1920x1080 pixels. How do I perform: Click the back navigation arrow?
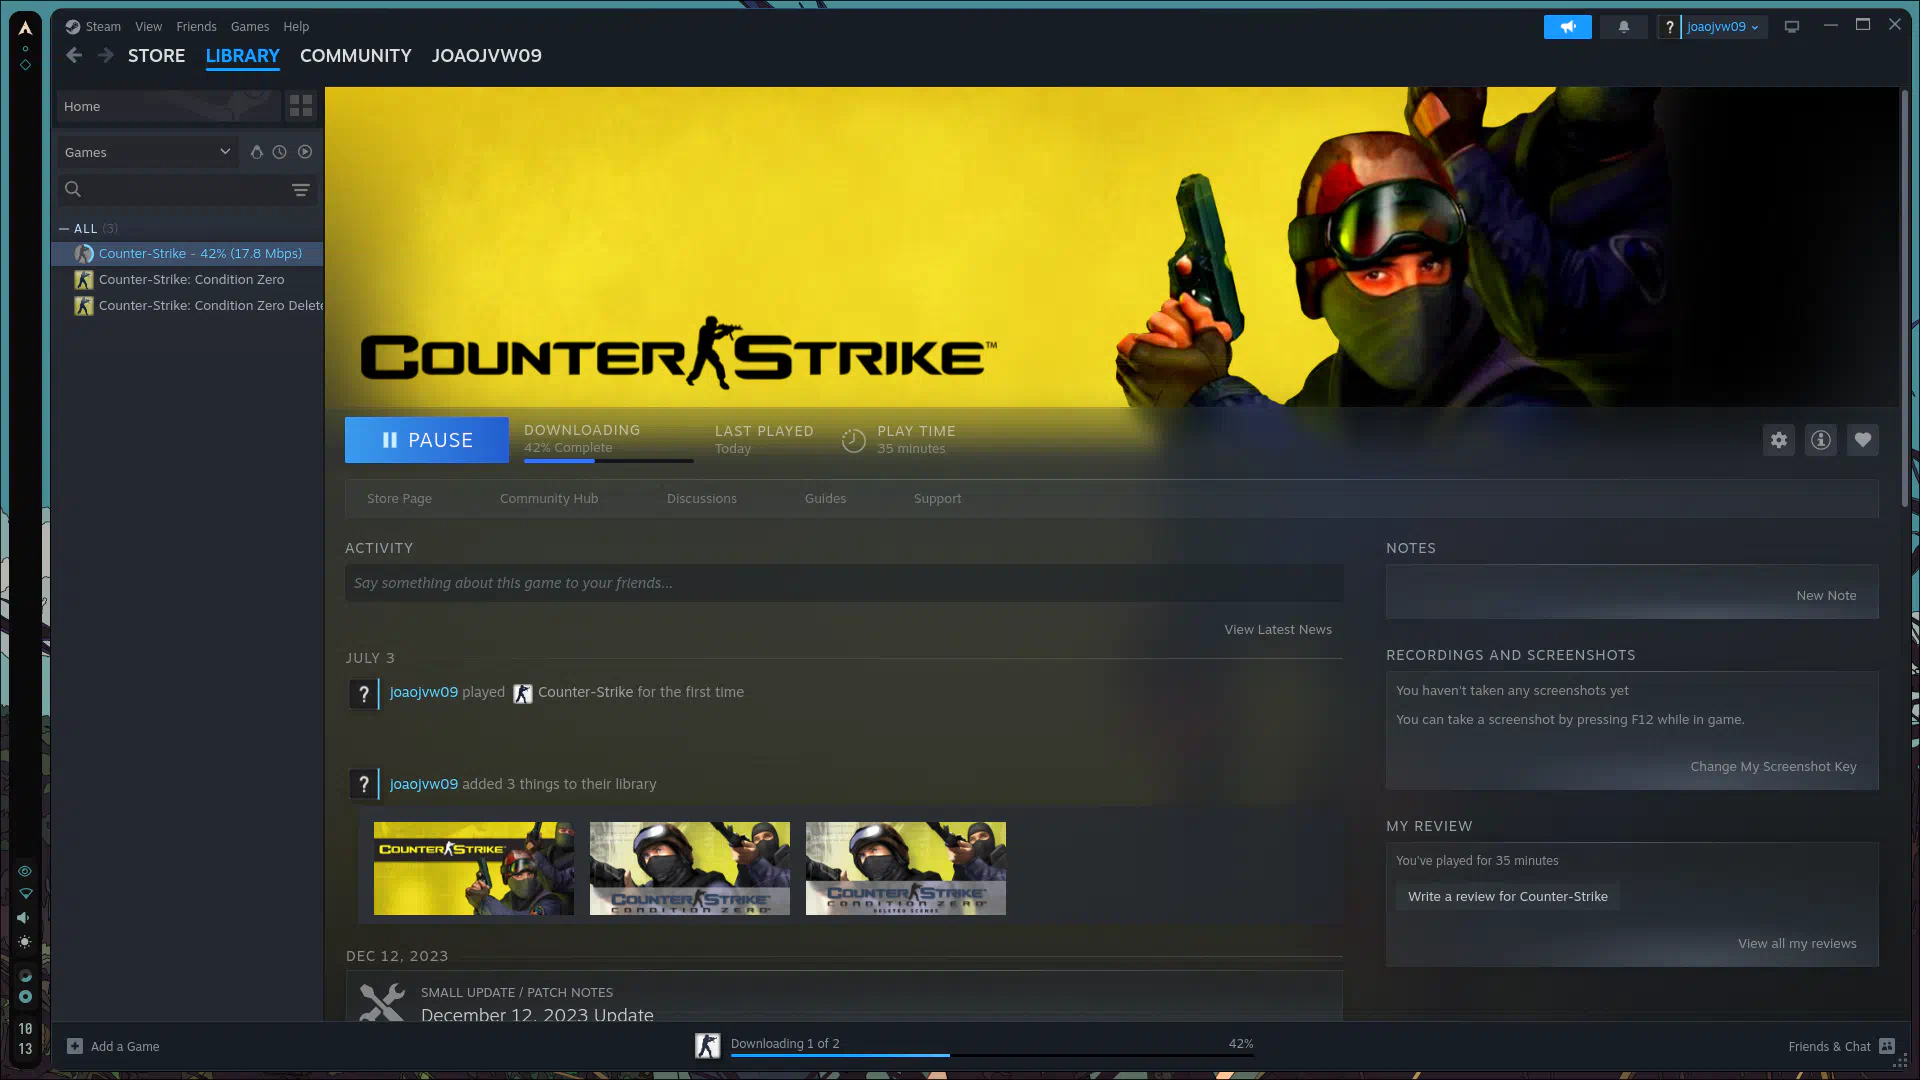(74, 55)
